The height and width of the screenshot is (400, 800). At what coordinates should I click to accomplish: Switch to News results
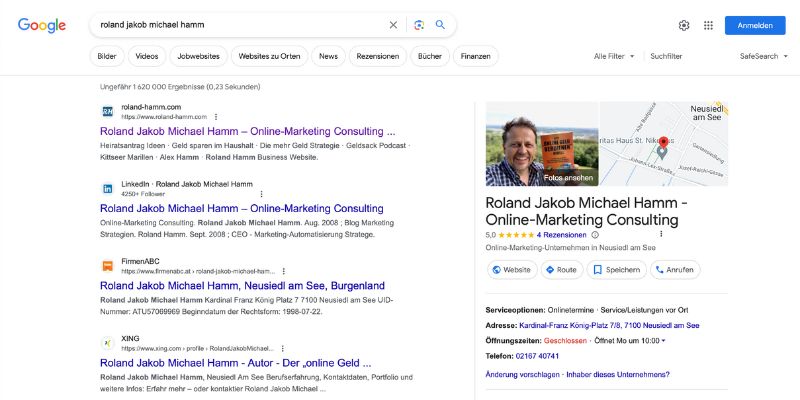point(329,56)
